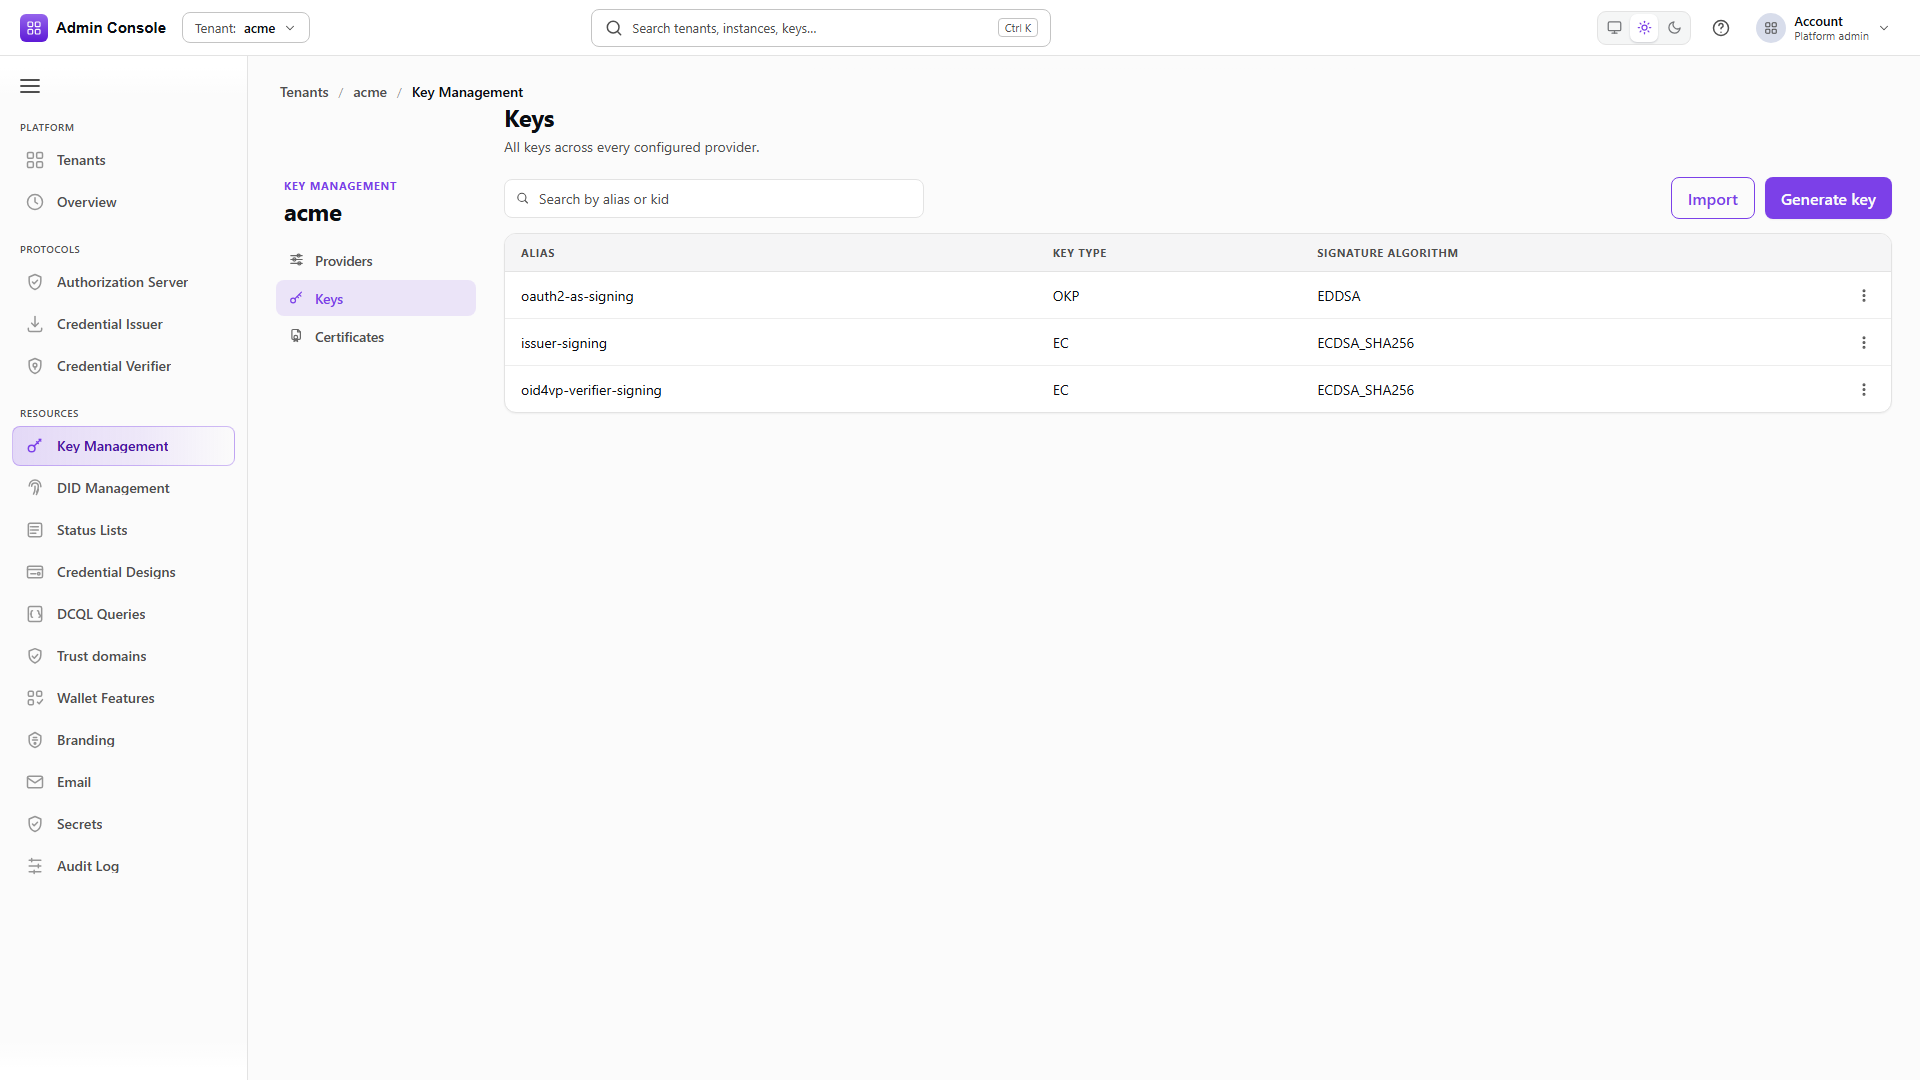Open the help question-mark icon
Viewport: 1920px width, 1080px height.
click(x=1721, y=28)
